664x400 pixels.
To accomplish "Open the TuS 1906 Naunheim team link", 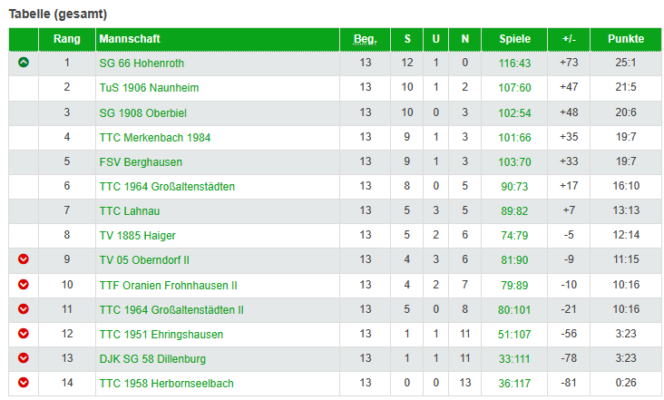I will [x=149, y=88].
